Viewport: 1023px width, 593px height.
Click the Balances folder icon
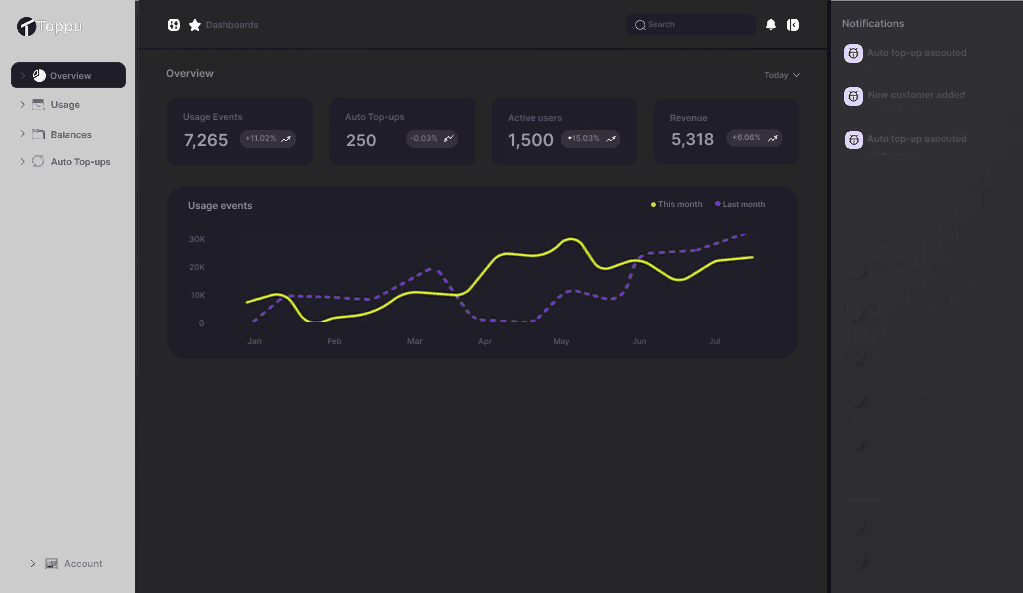point(38,134)
